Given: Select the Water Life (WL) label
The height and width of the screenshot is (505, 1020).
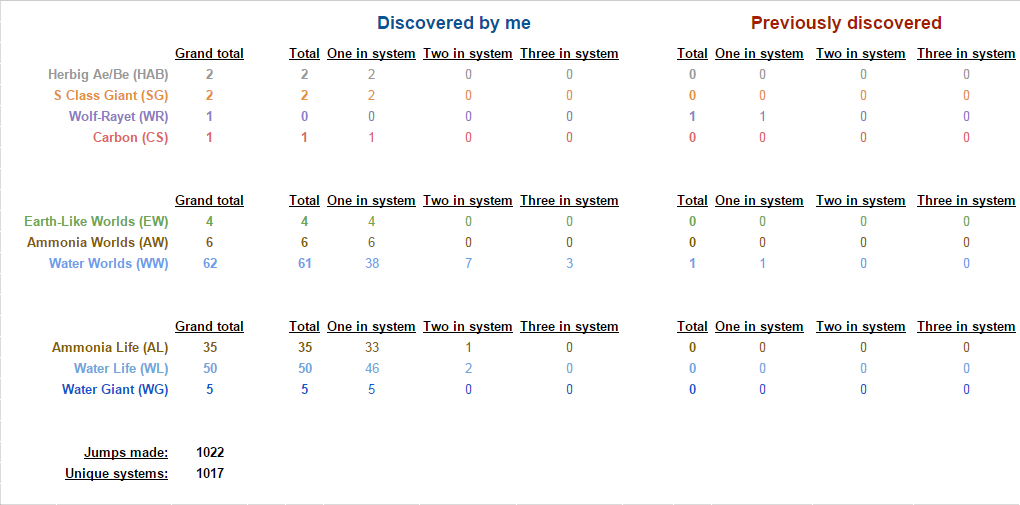Looking at the screenshot, I should [x=121, y=368].
